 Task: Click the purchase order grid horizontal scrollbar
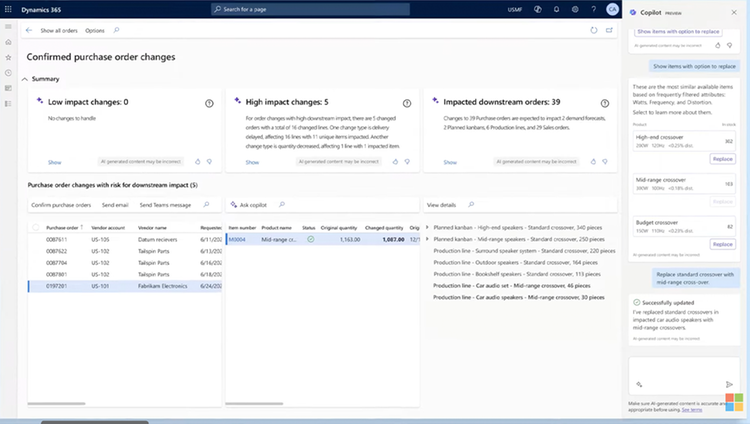(56, 403)
